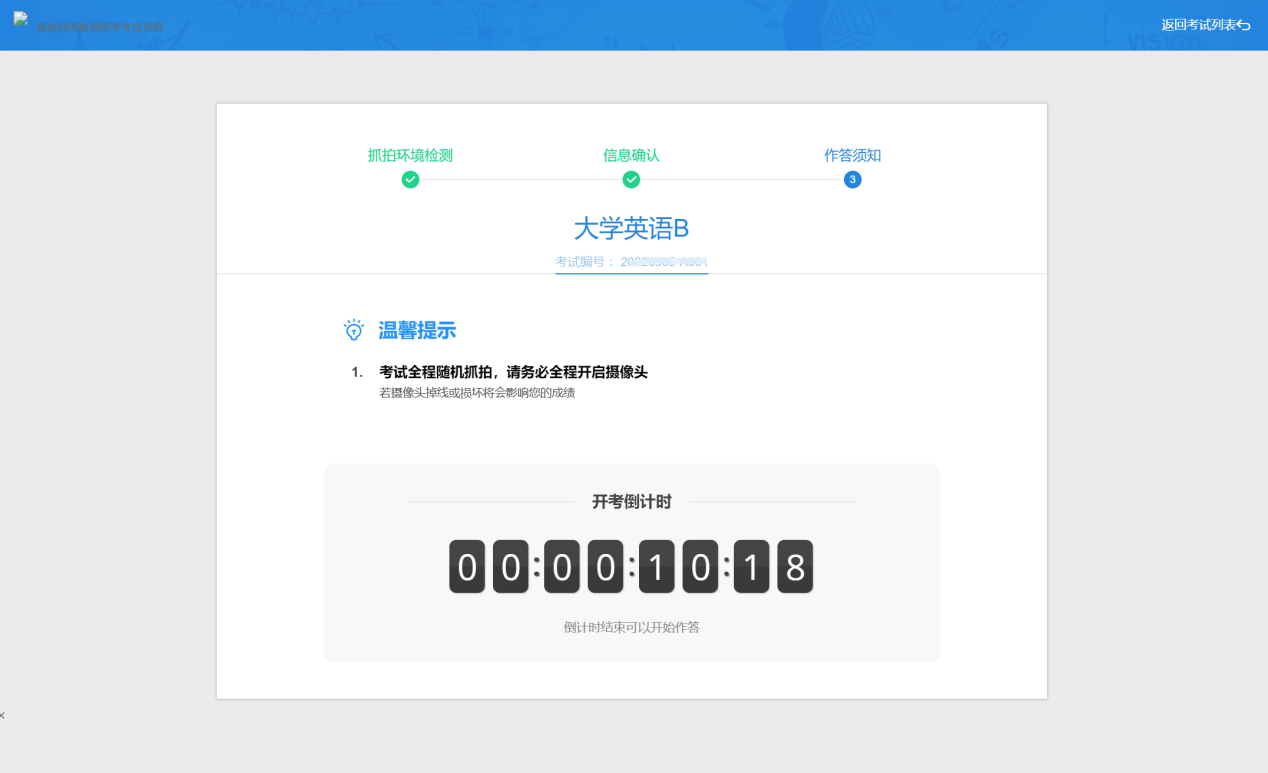This screenshot has height=773, width=1268.
Task: Click the green checkmark under 抓拍环境检测
Action: pos(410,180)
